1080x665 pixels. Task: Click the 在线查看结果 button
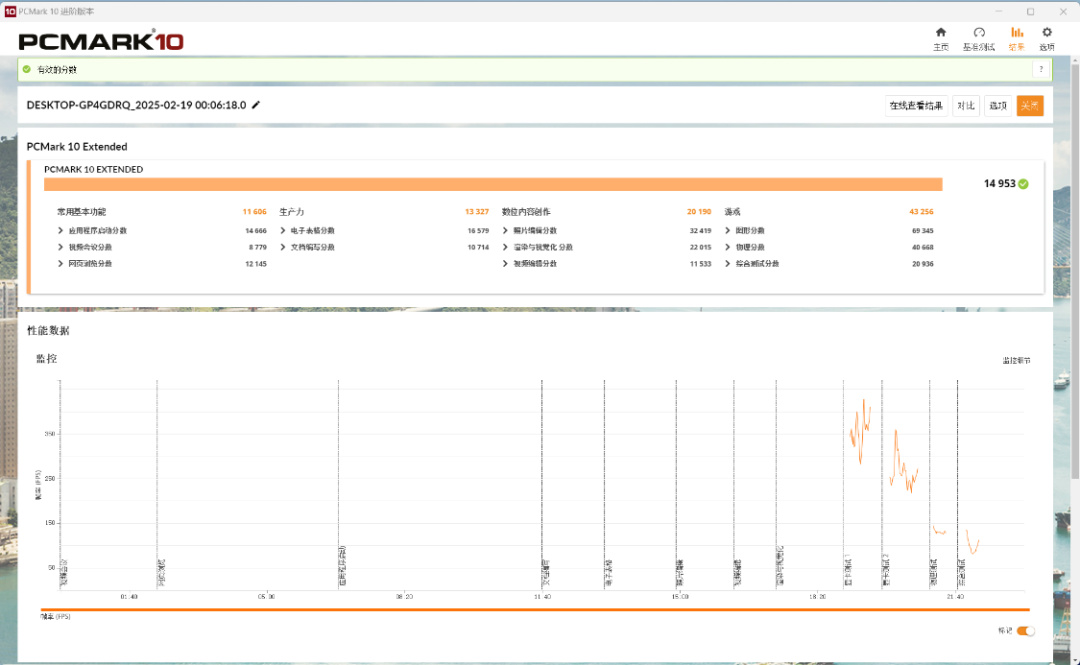point(916,105)
